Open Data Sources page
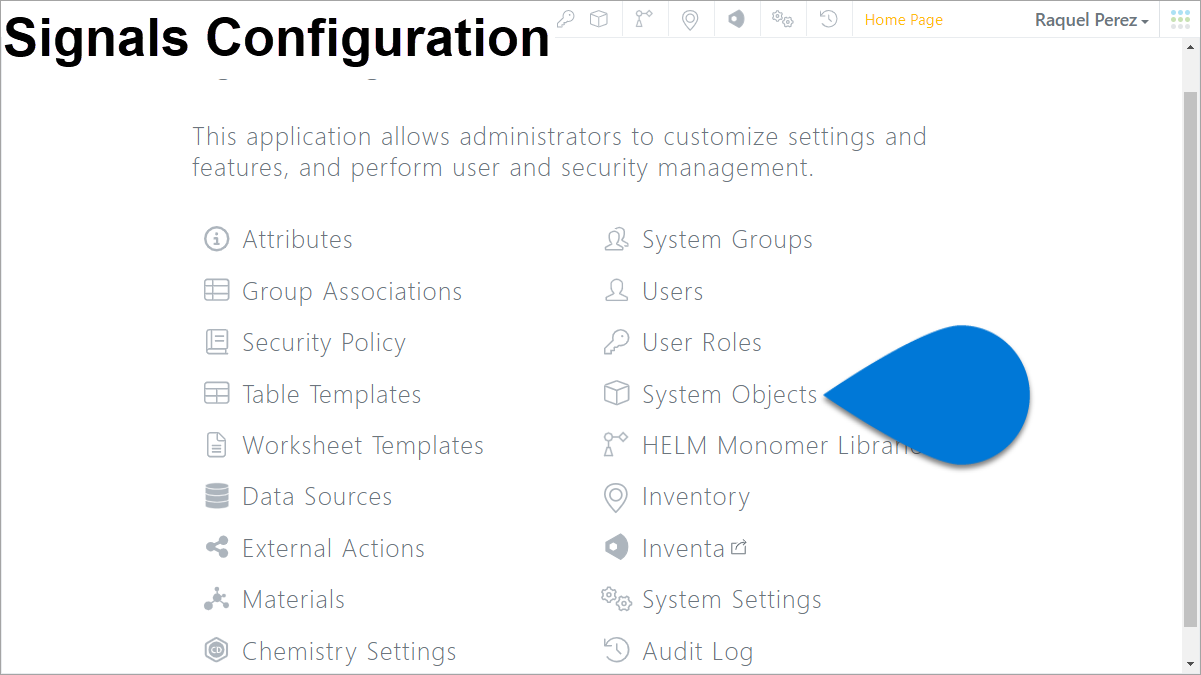 coord(317,497)
